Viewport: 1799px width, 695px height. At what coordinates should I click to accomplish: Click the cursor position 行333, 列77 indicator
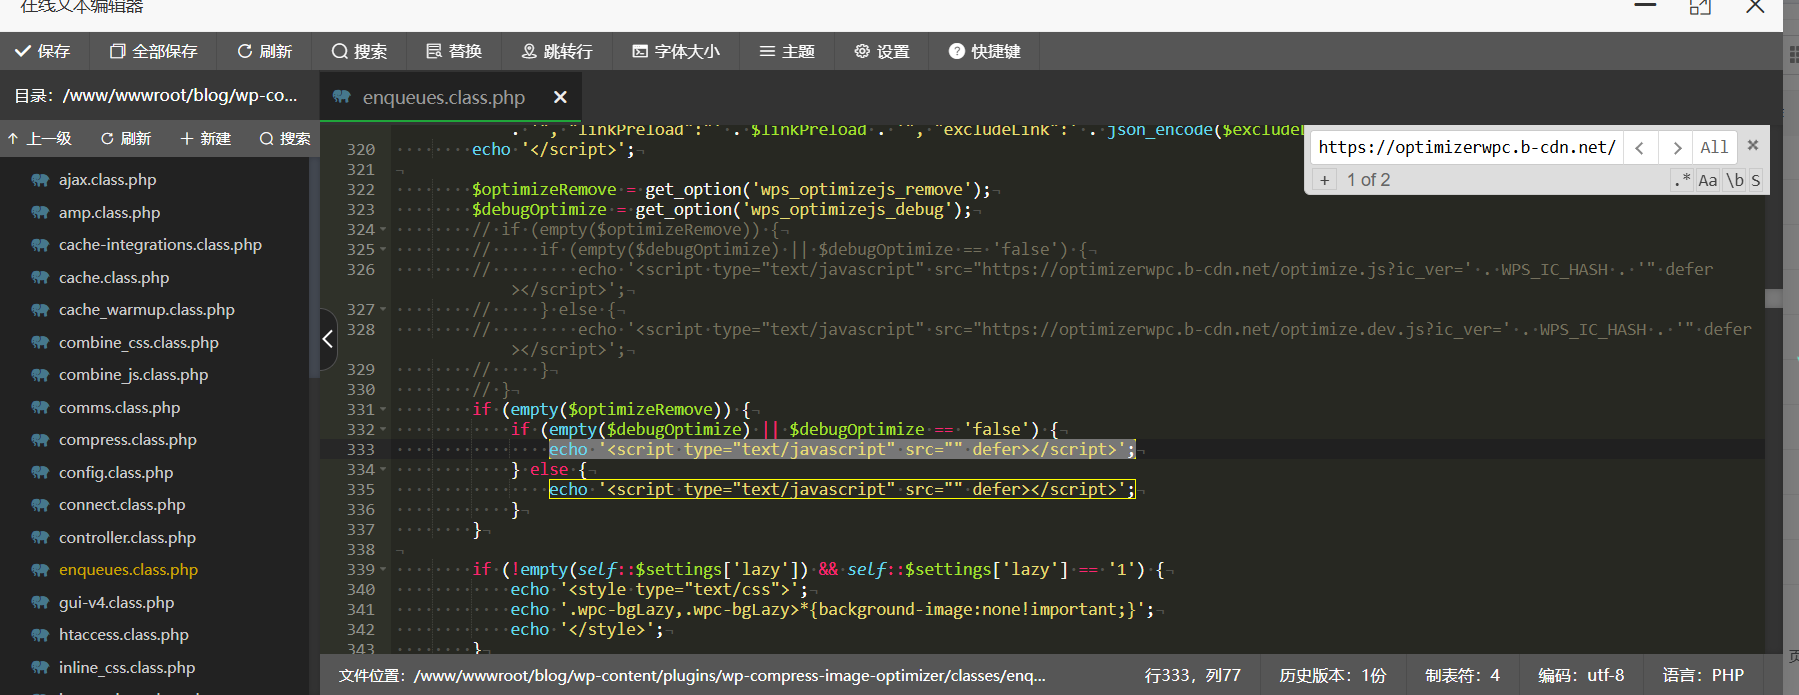pos(1192,676)
